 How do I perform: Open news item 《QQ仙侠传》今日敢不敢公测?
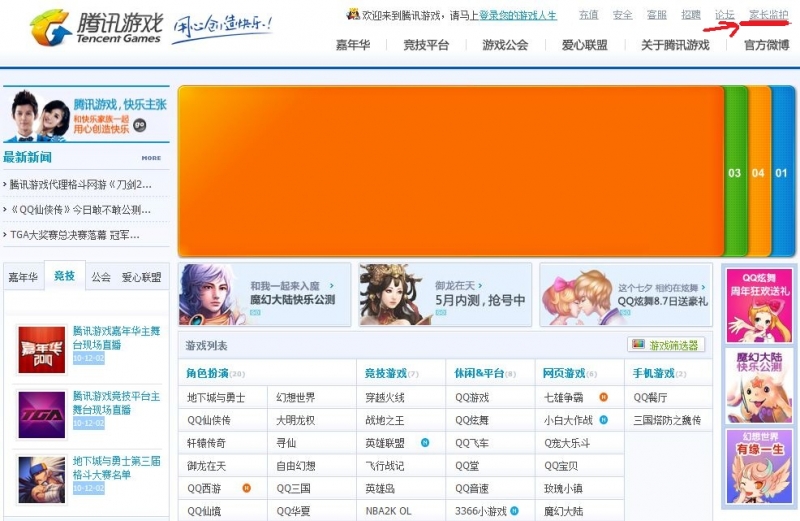pyautogui.click(x=80, y=209)
